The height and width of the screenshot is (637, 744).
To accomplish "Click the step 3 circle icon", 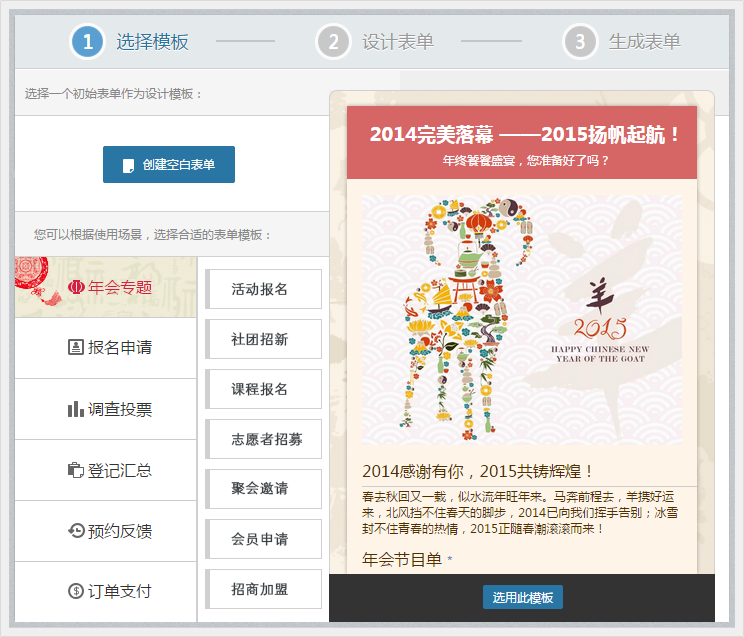I will [x=580, y=42].
